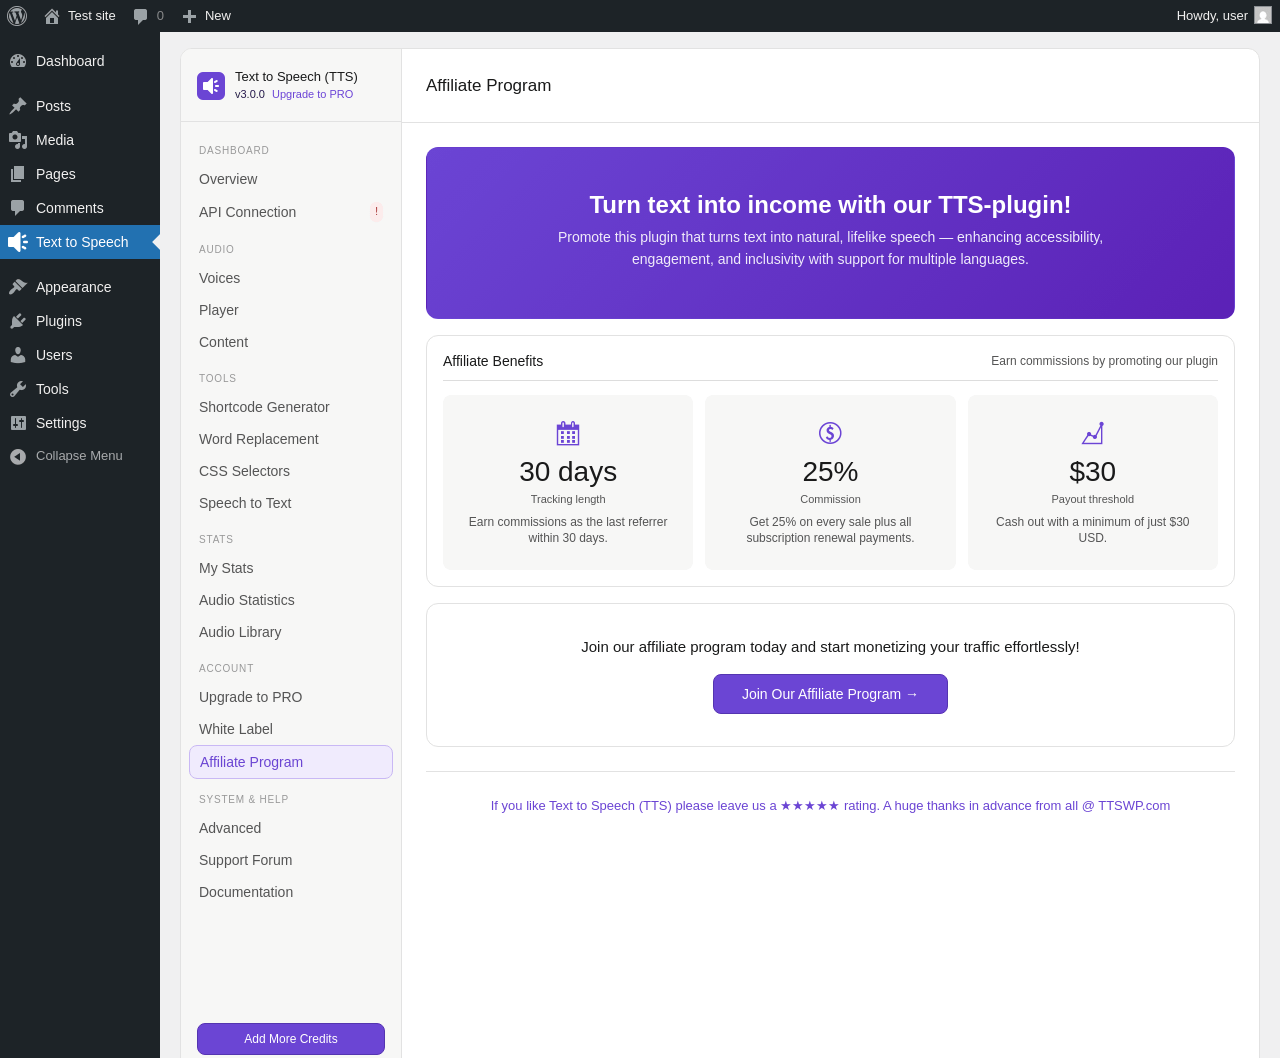Click Join Our Affiliate Program button
The height and width of the screenshot is (1058, 1280).
point(830,694)
